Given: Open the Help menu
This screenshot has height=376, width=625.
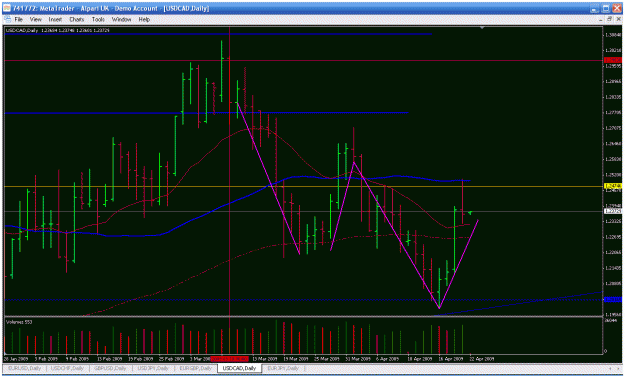Looking at the screenshot, I should click(x=144, y=19).
